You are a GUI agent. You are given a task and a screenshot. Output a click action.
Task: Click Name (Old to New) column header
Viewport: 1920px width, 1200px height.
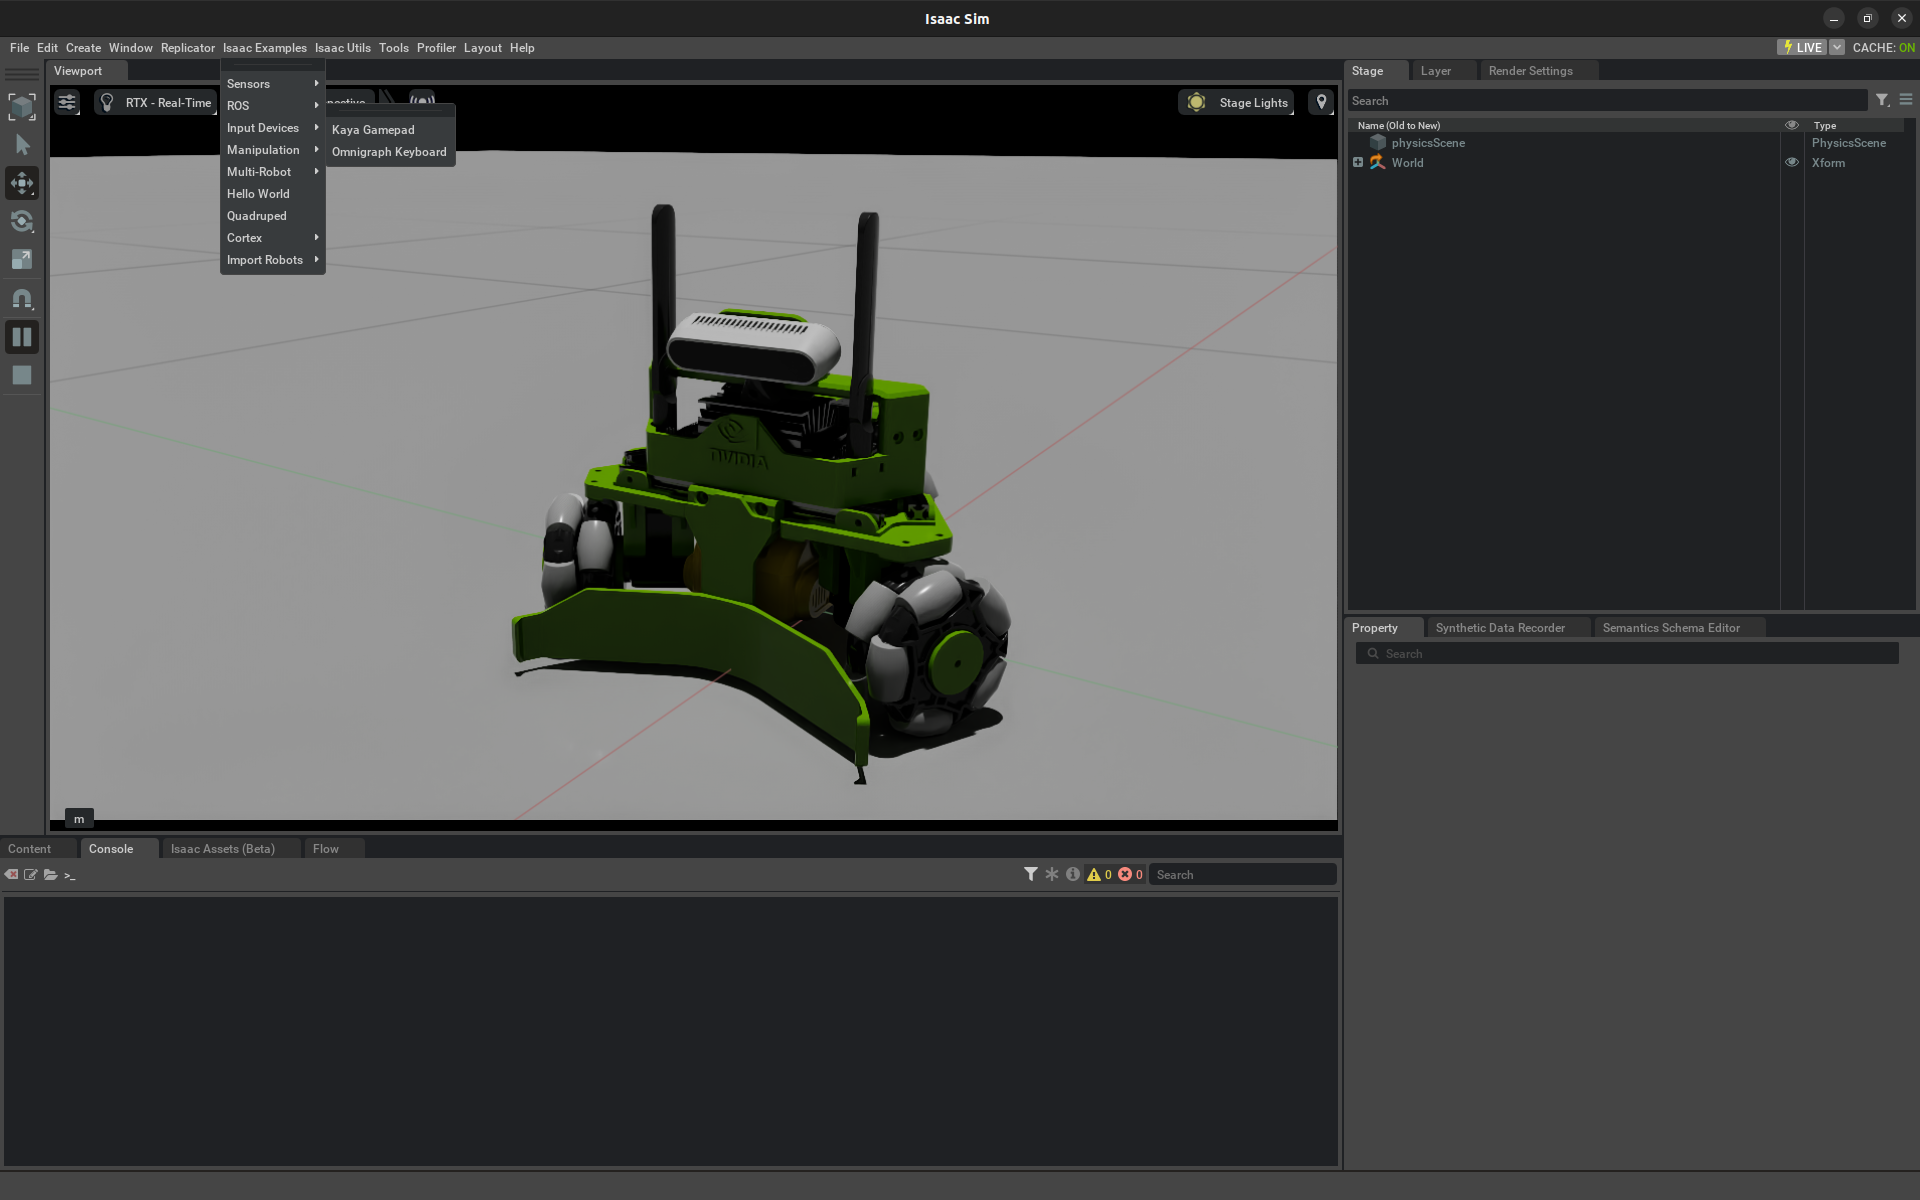(x=1398, y=126)
